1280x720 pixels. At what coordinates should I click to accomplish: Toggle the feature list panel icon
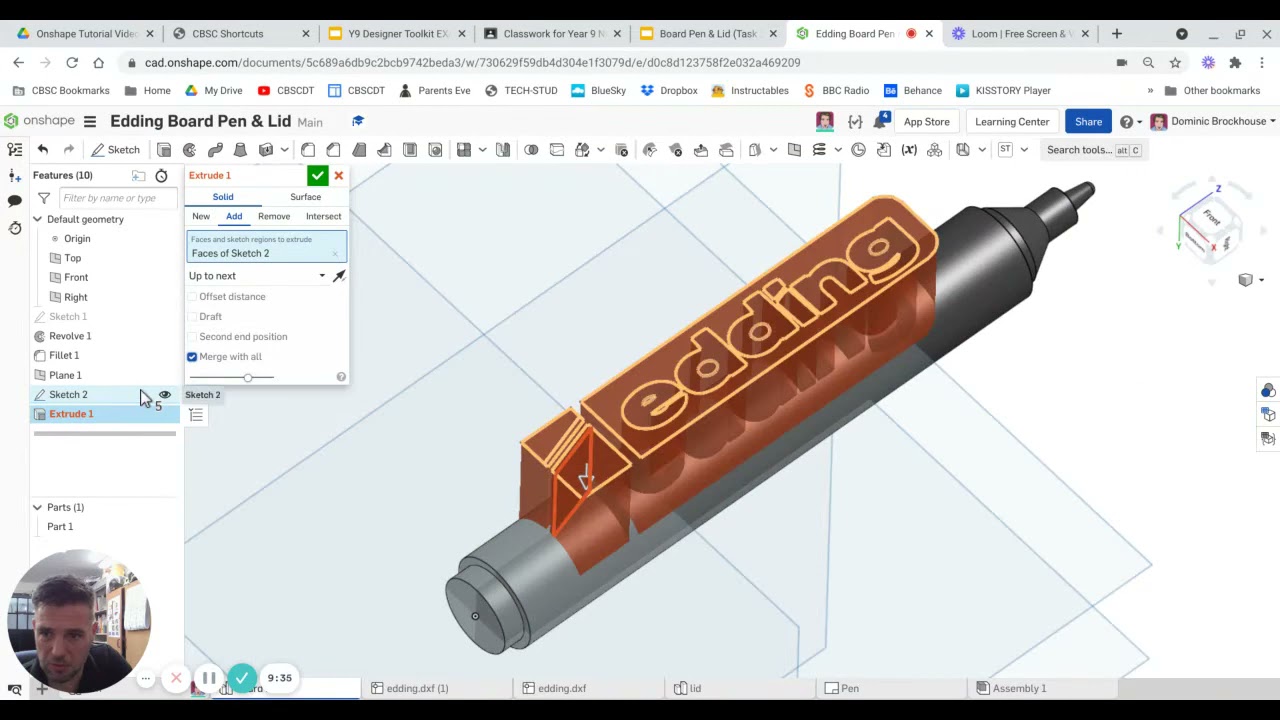tap(15, 150)
